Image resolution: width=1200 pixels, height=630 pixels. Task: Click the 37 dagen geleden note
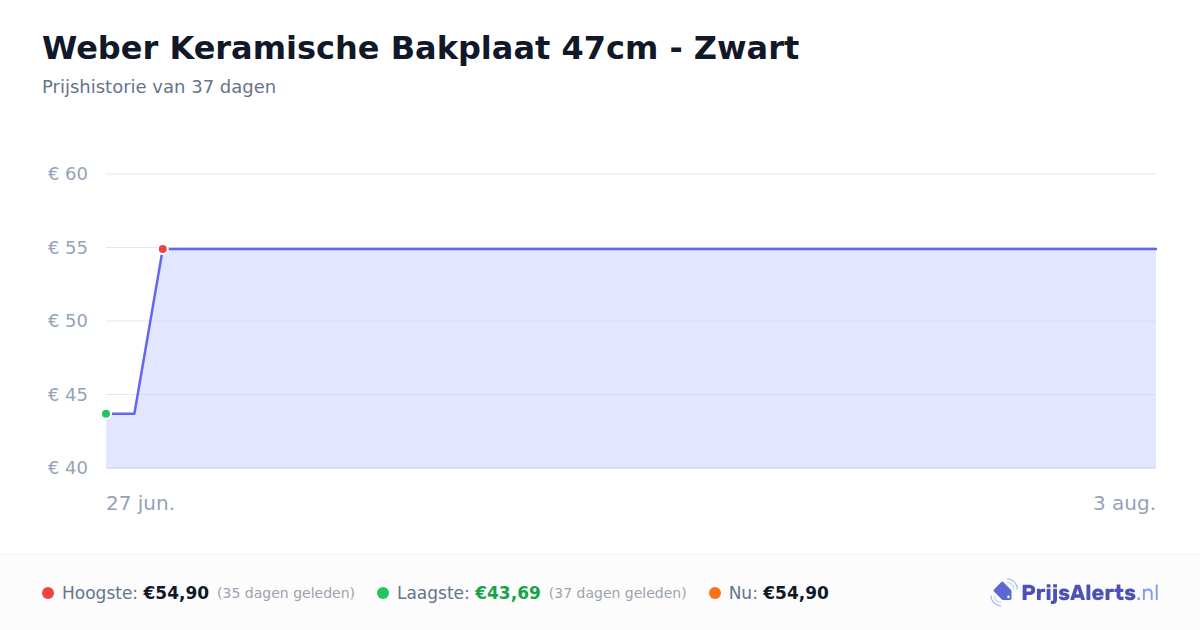618,593
